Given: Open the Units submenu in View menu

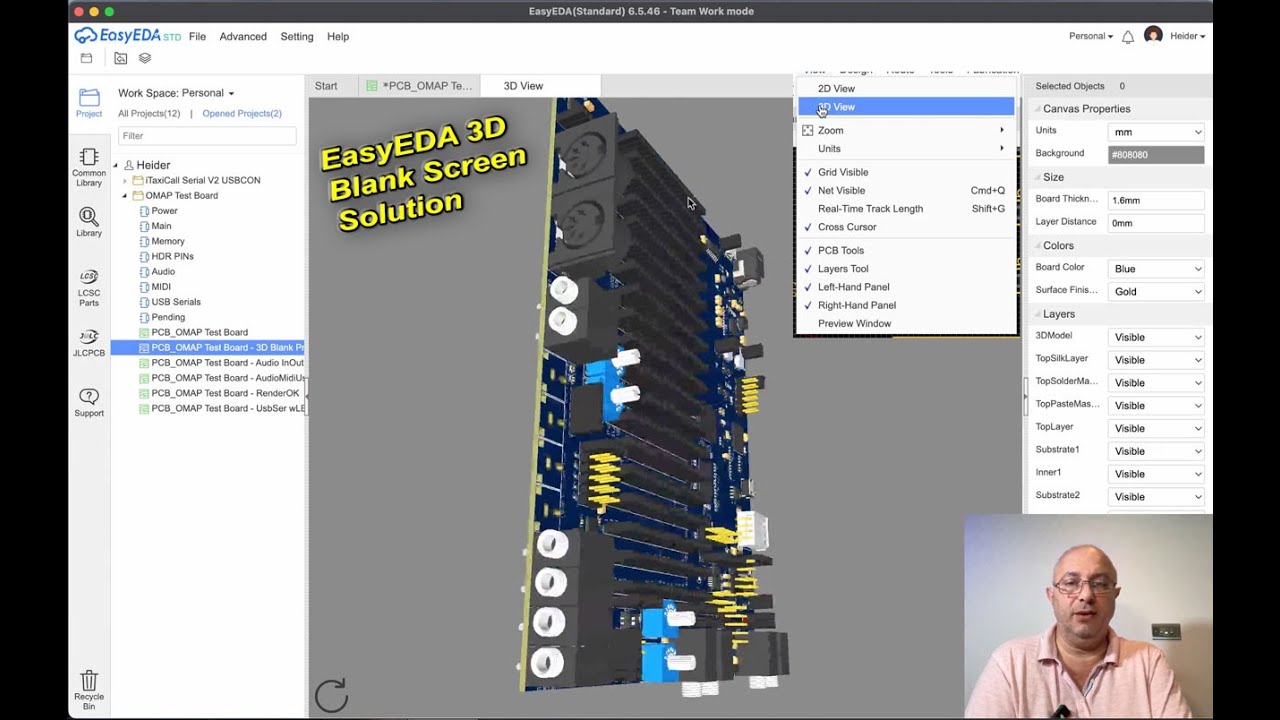Looking at the screenshot, I should (x=906, y=149).
